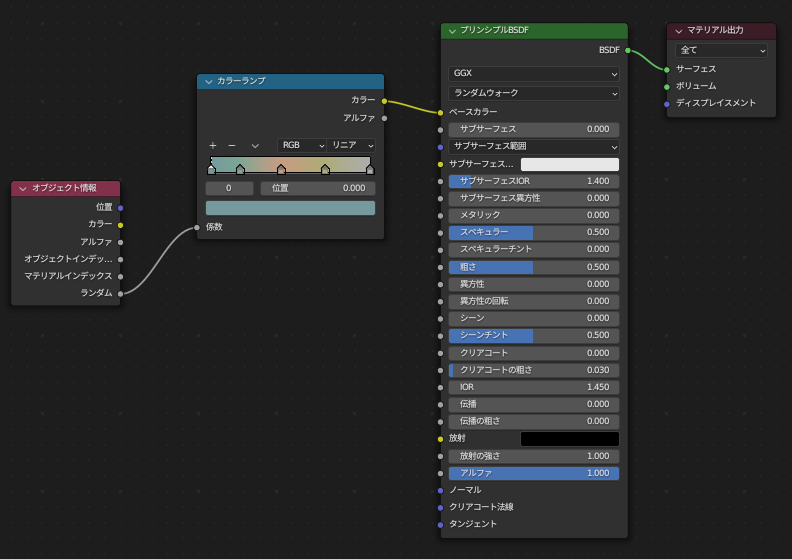Click the BSDF output socket on Principled BSDF
Image resolution: width=792 pixels, height=559 pixels.
pos(628,49)
